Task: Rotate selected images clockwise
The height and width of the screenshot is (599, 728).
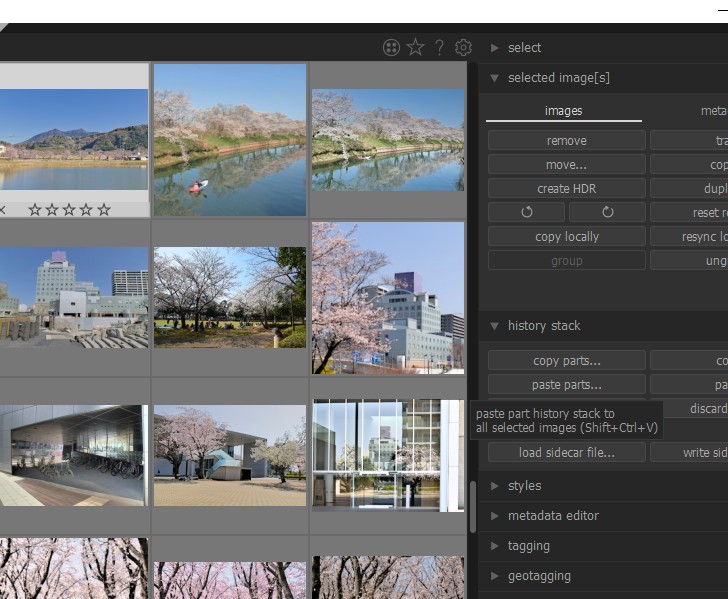Action: tap(607, 213)
